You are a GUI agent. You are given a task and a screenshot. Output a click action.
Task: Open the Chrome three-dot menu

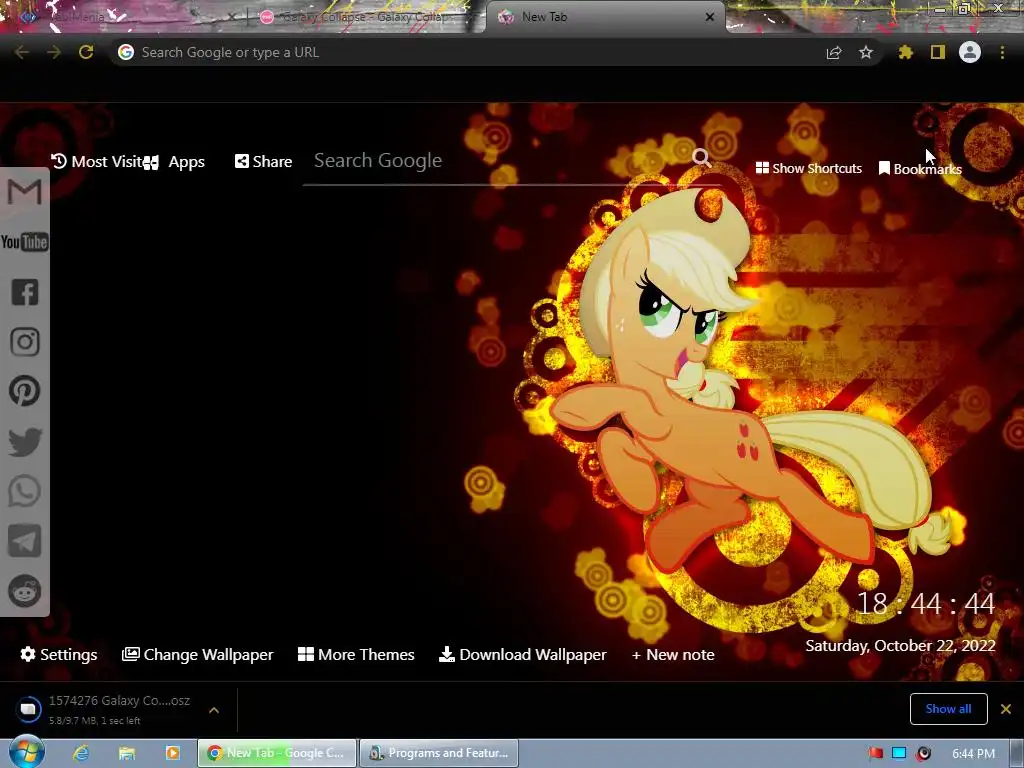(1002, 52)
